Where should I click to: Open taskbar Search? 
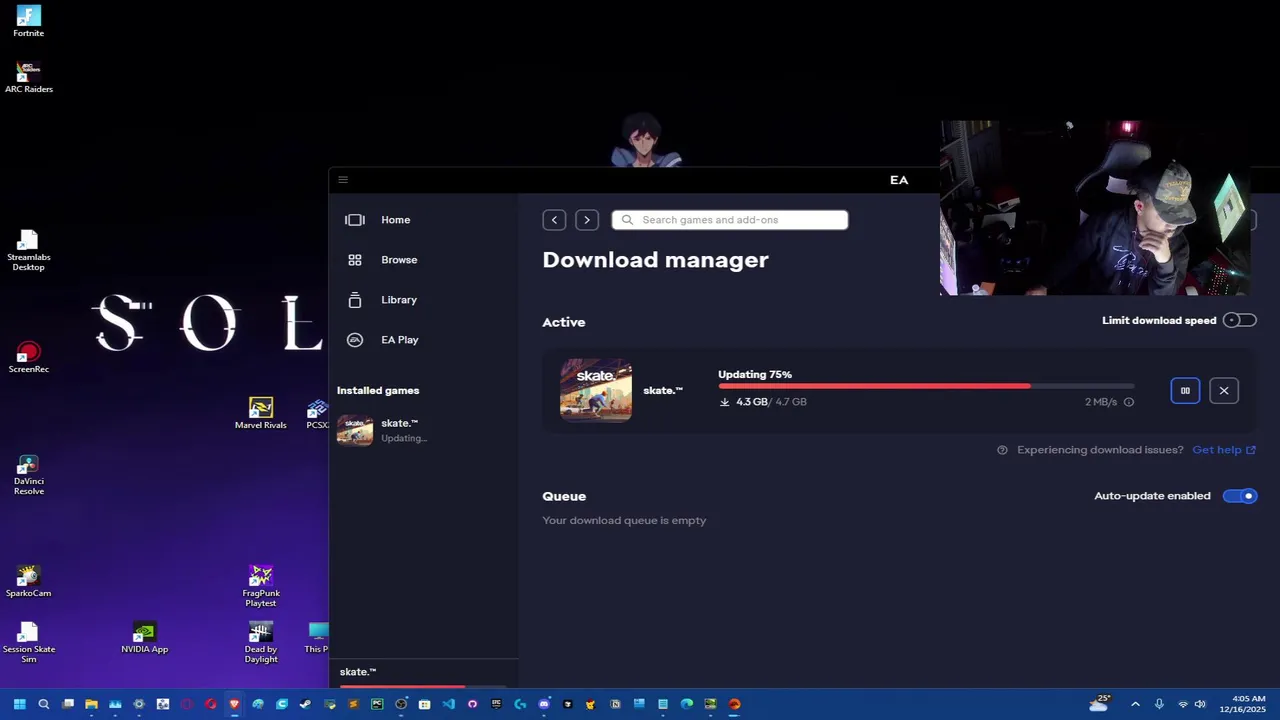coord(43,704)
